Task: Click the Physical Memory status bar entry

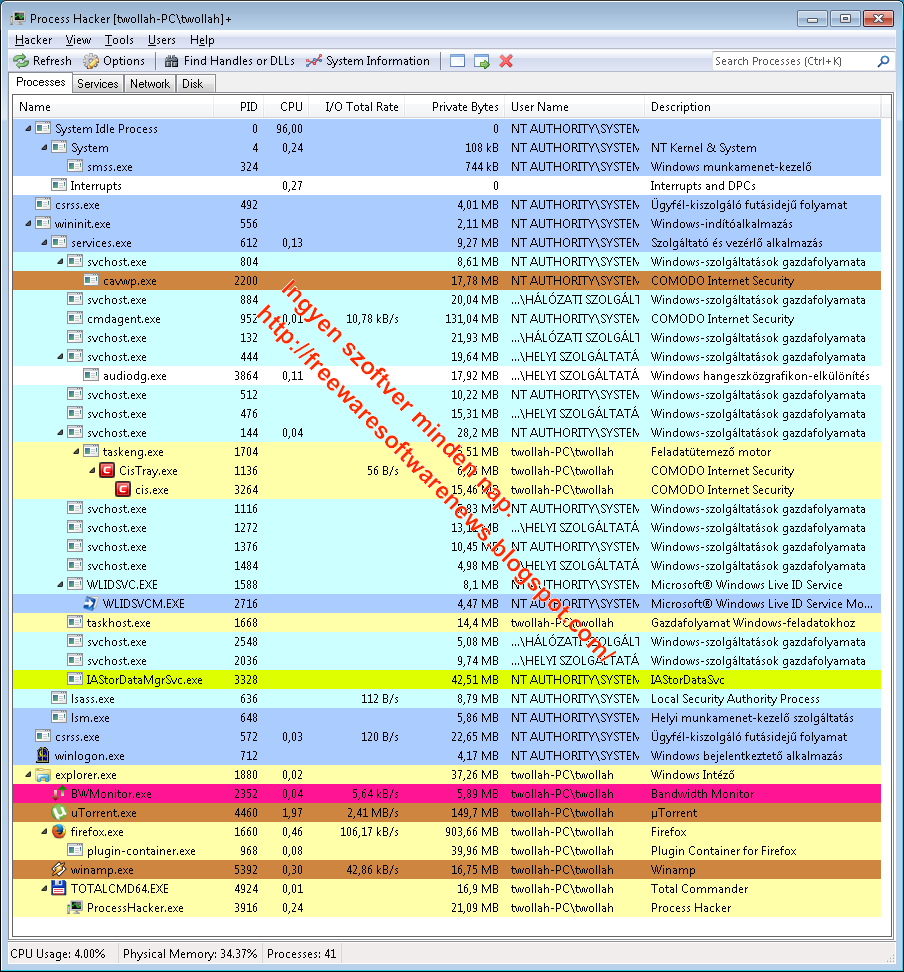Action: (x=190, y=953)
